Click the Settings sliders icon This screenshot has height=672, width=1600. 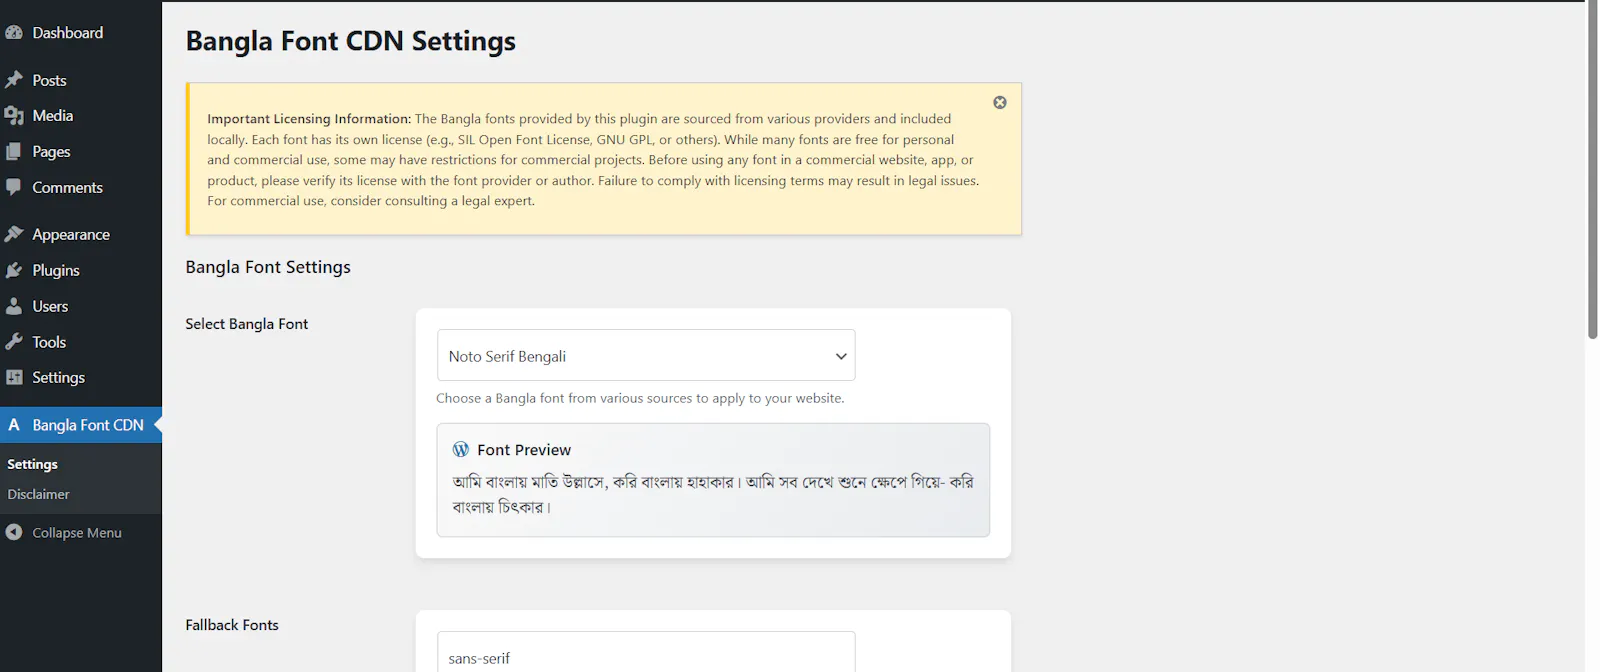pyautogui.click(x=14, y=377)
